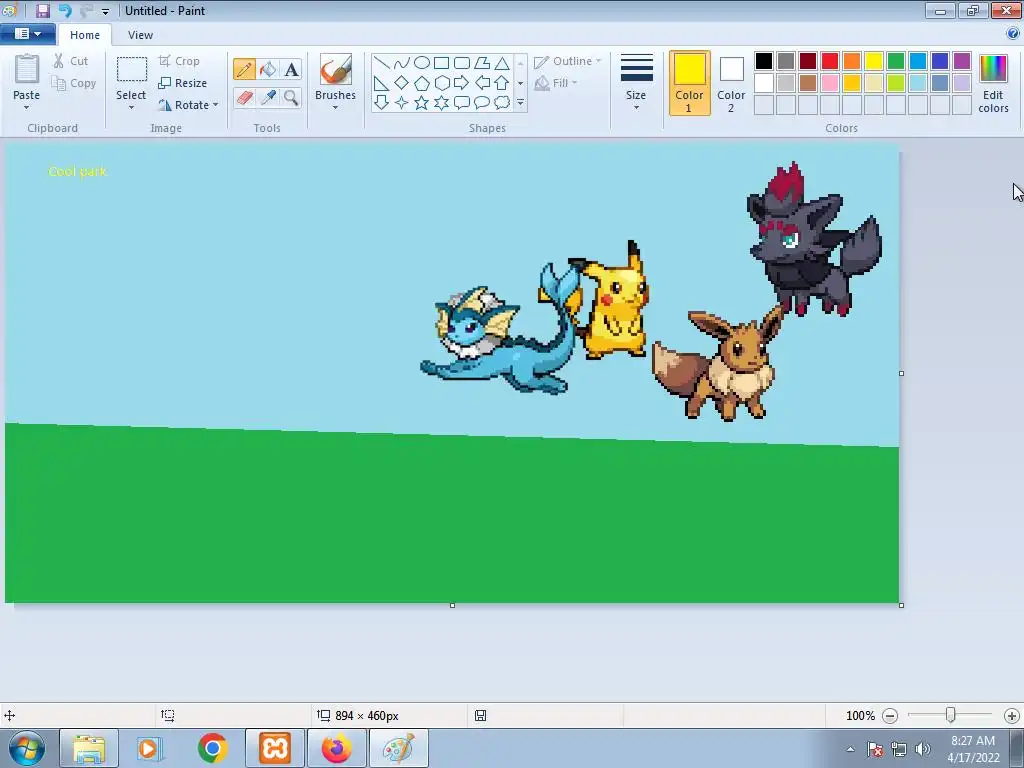Open Edit colors dialog

pos(993,83)
